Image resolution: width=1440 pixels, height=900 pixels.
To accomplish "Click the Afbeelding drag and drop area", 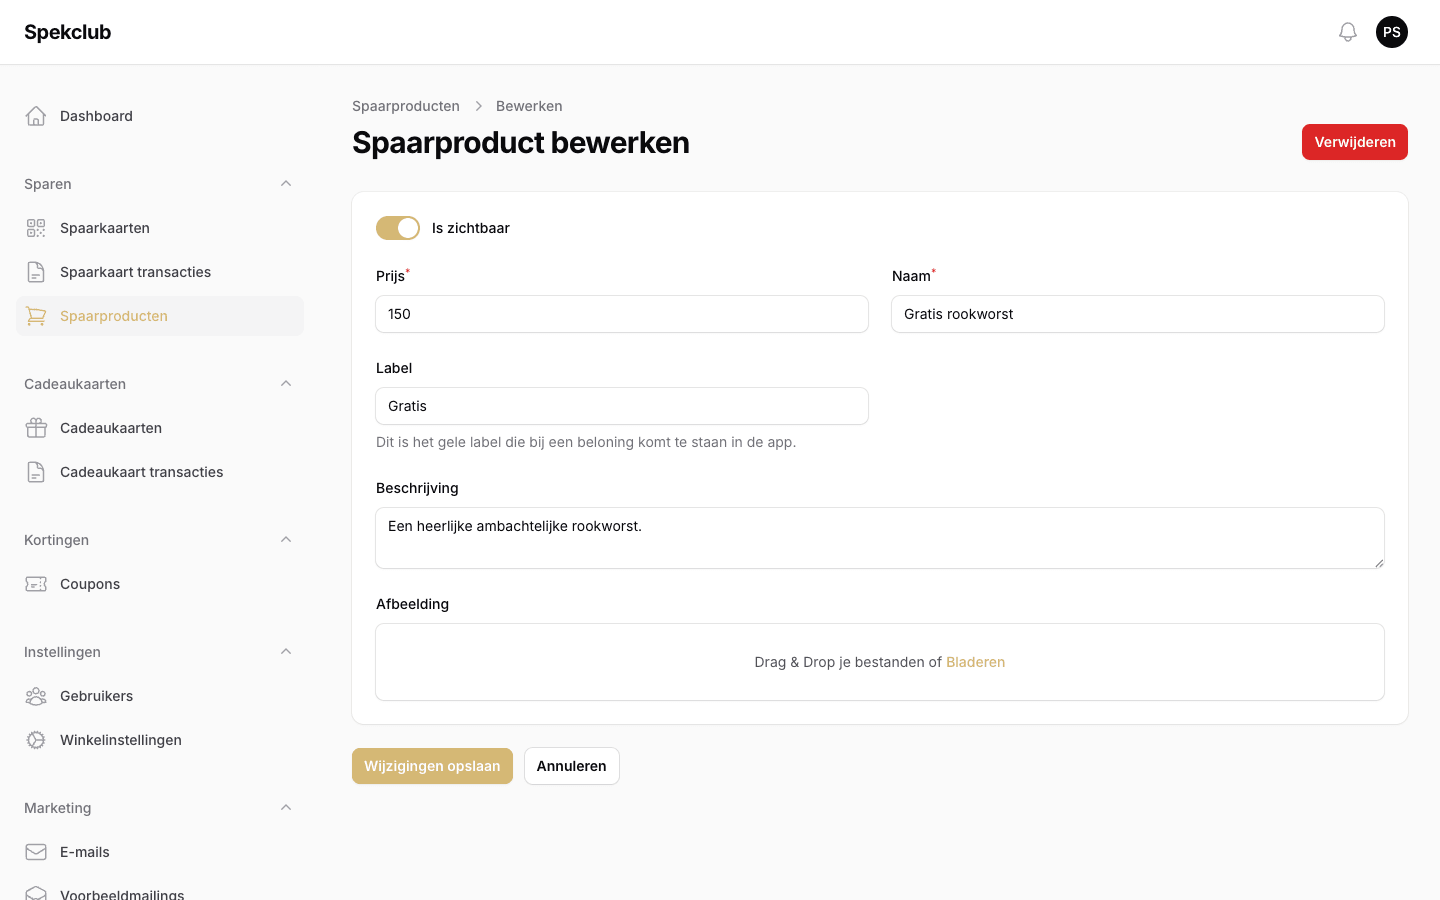I will [x=880, y=662].
